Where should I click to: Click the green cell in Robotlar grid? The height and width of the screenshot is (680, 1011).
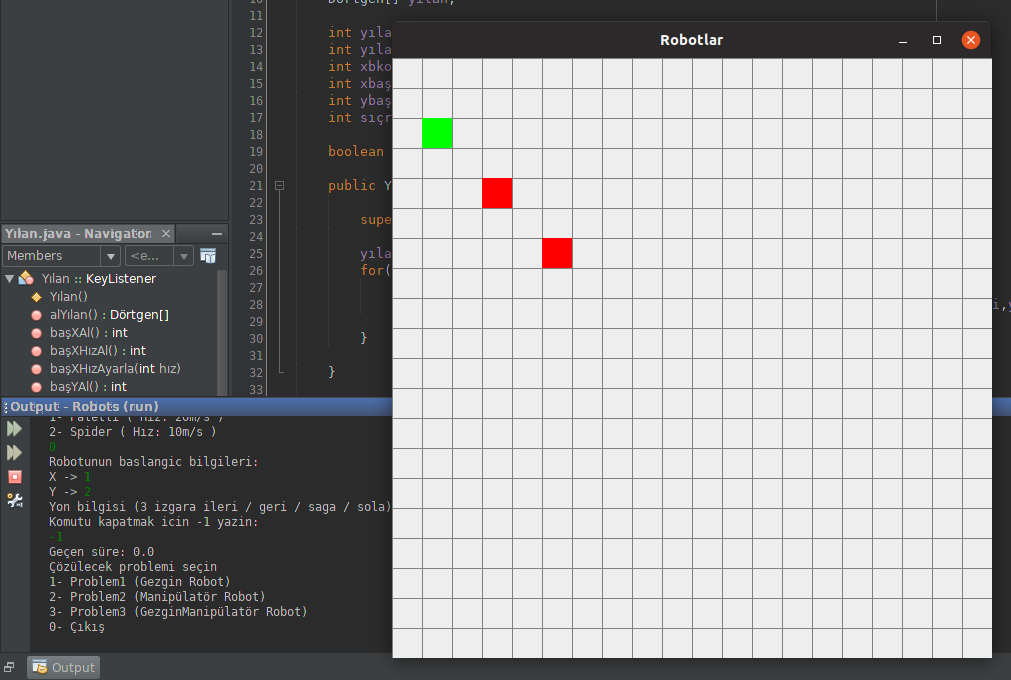(437, 133)
